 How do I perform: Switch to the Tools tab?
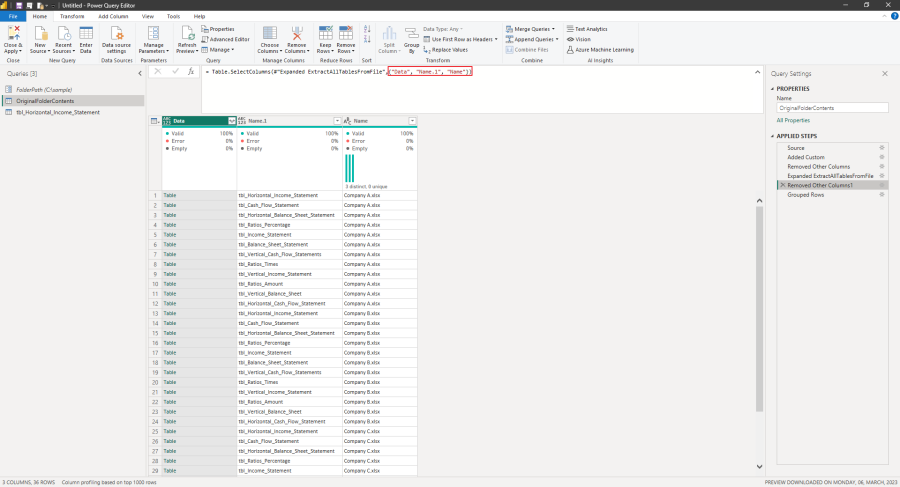(173, 17)
